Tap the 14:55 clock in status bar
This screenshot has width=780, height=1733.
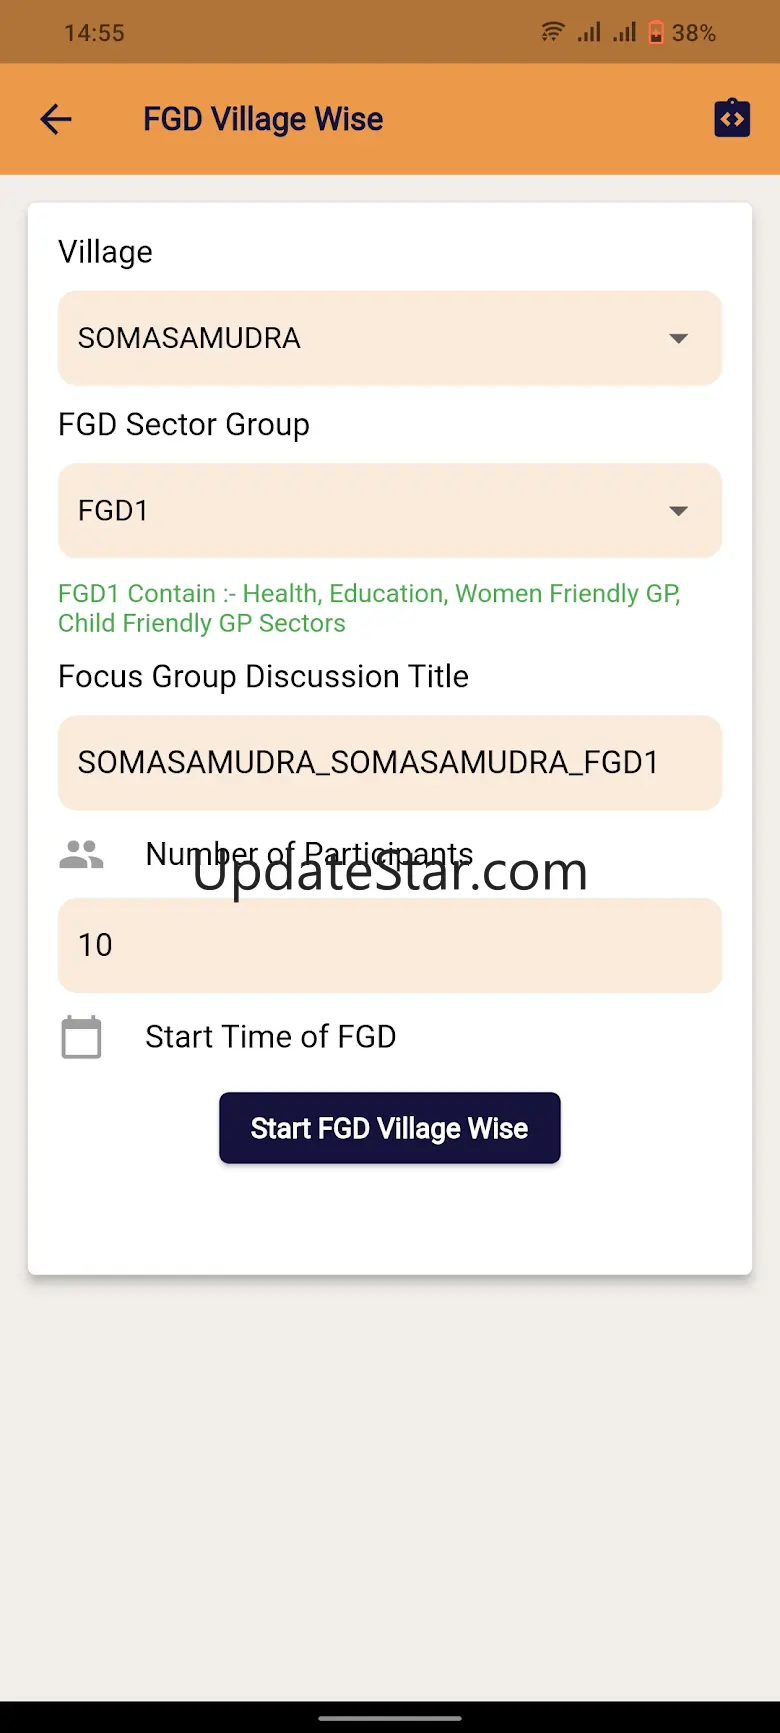click(x=94, y=33)
